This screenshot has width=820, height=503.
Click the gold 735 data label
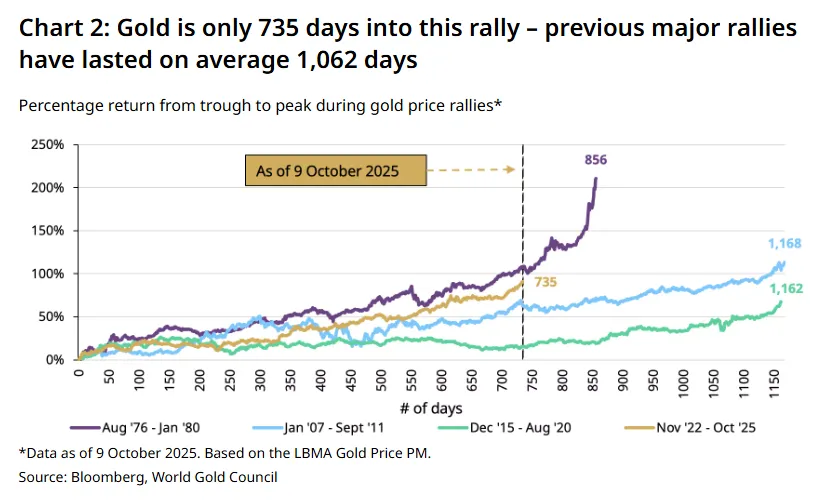(545, 284)
